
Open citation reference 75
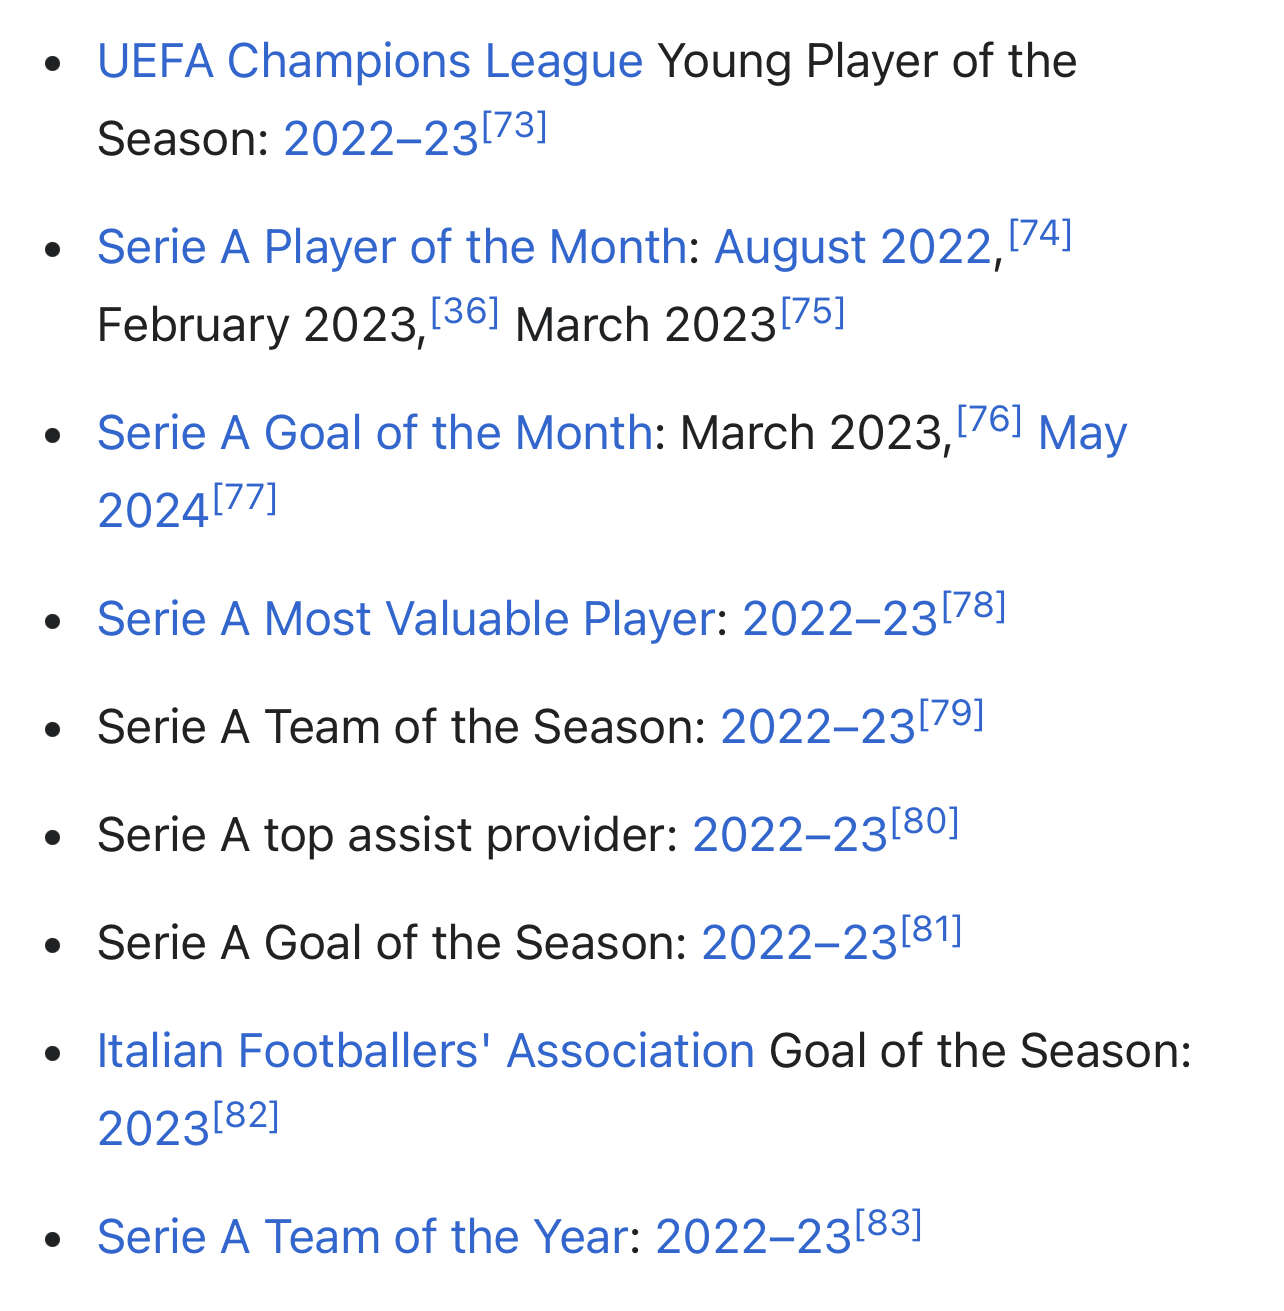tap(812, 313)
